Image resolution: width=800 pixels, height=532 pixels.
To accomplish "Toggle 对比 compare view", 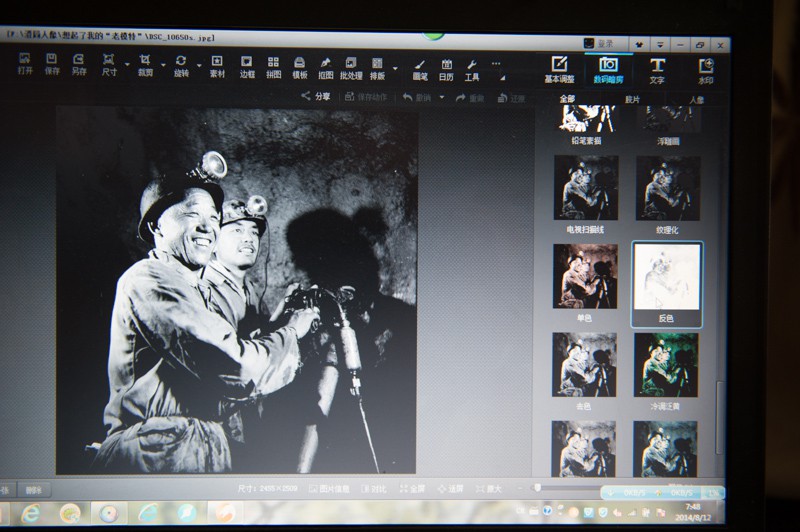I will (x=374, y=489).
